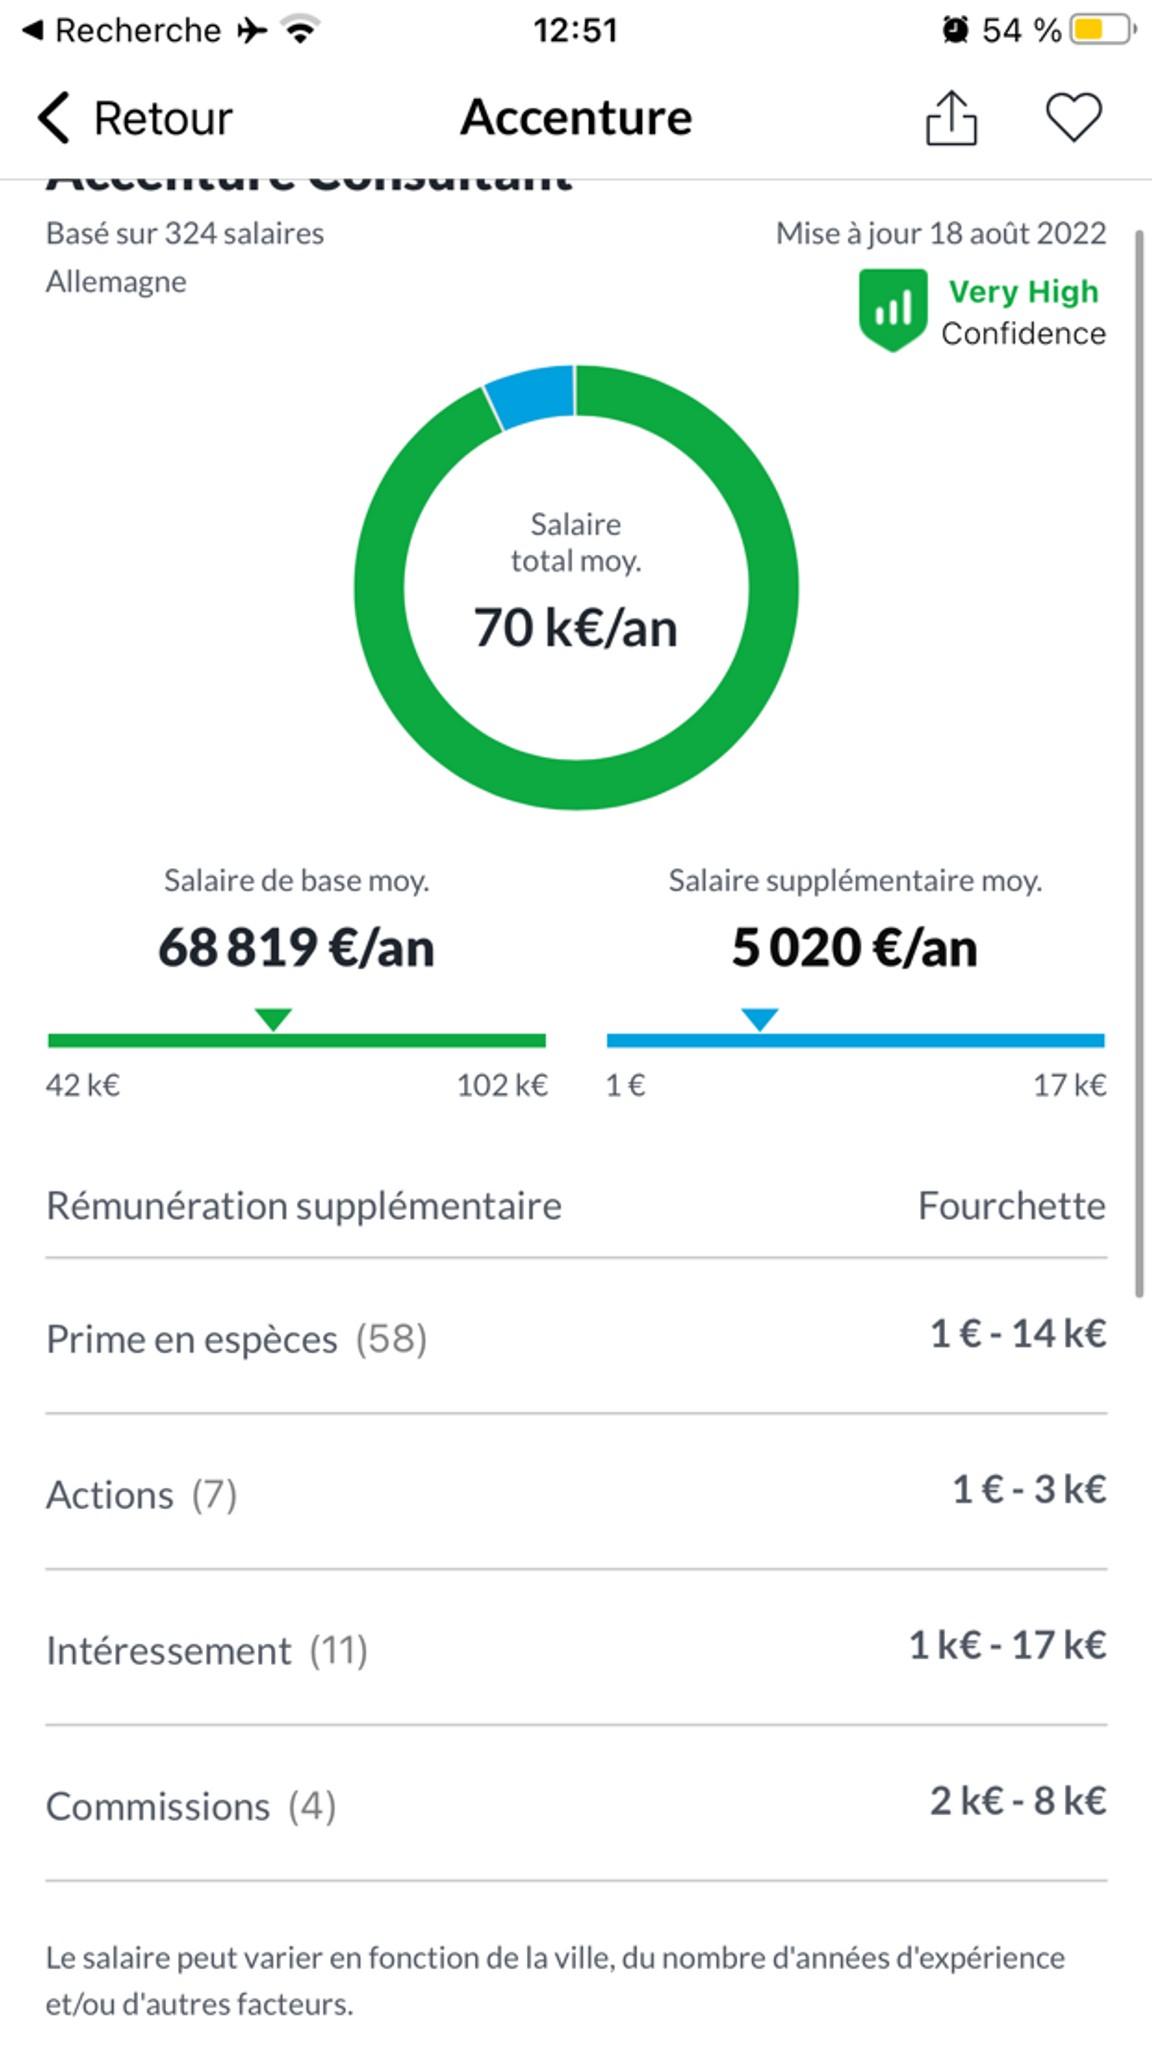Tap the heart icon to favorite Accenture
The image size is (1152, 2048).
click(x=1074, y=118)
